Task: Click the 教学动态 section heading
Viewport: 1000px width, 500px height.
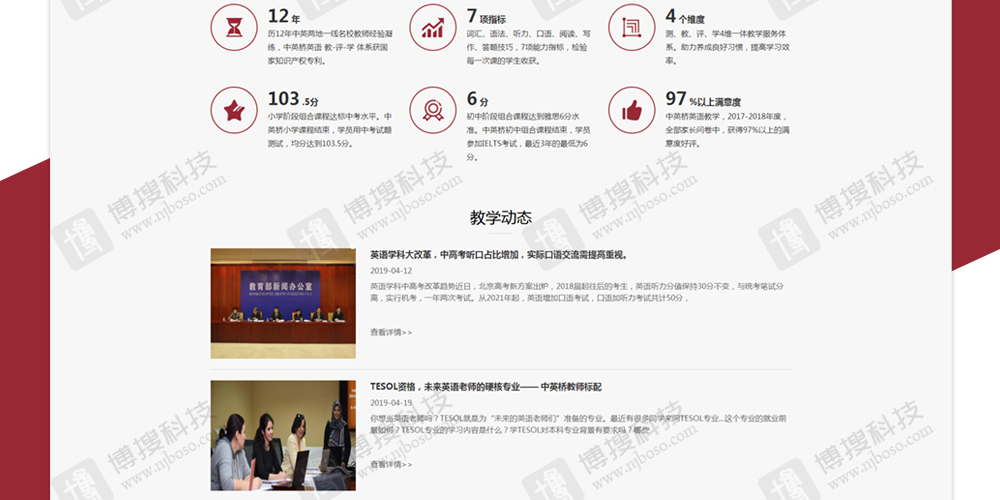Action: click(500, 217)
